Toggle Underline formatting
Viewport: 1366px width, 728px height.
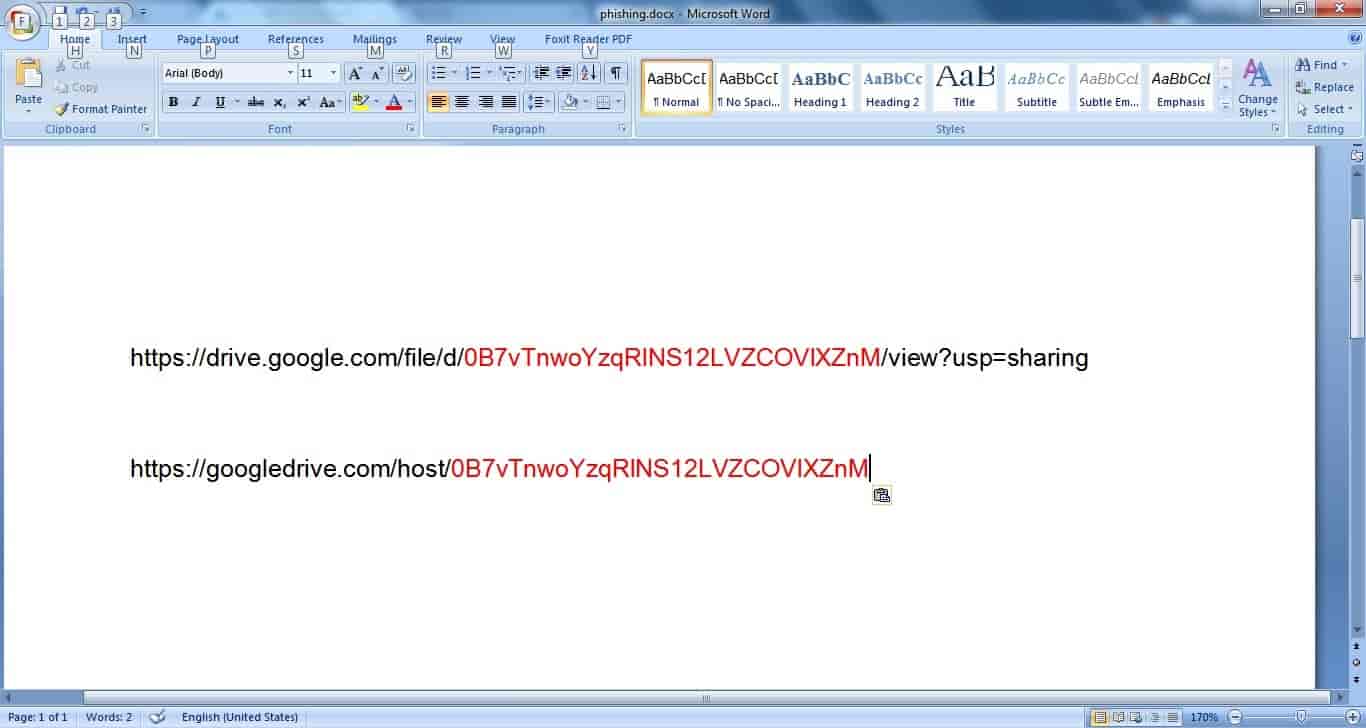(x=219, y=102)
